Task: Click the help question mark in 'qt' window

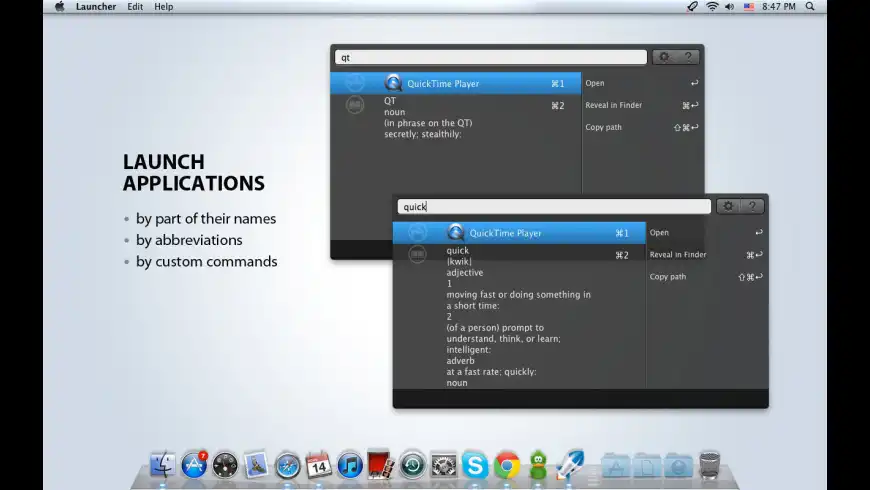Action: pos(688,57)
